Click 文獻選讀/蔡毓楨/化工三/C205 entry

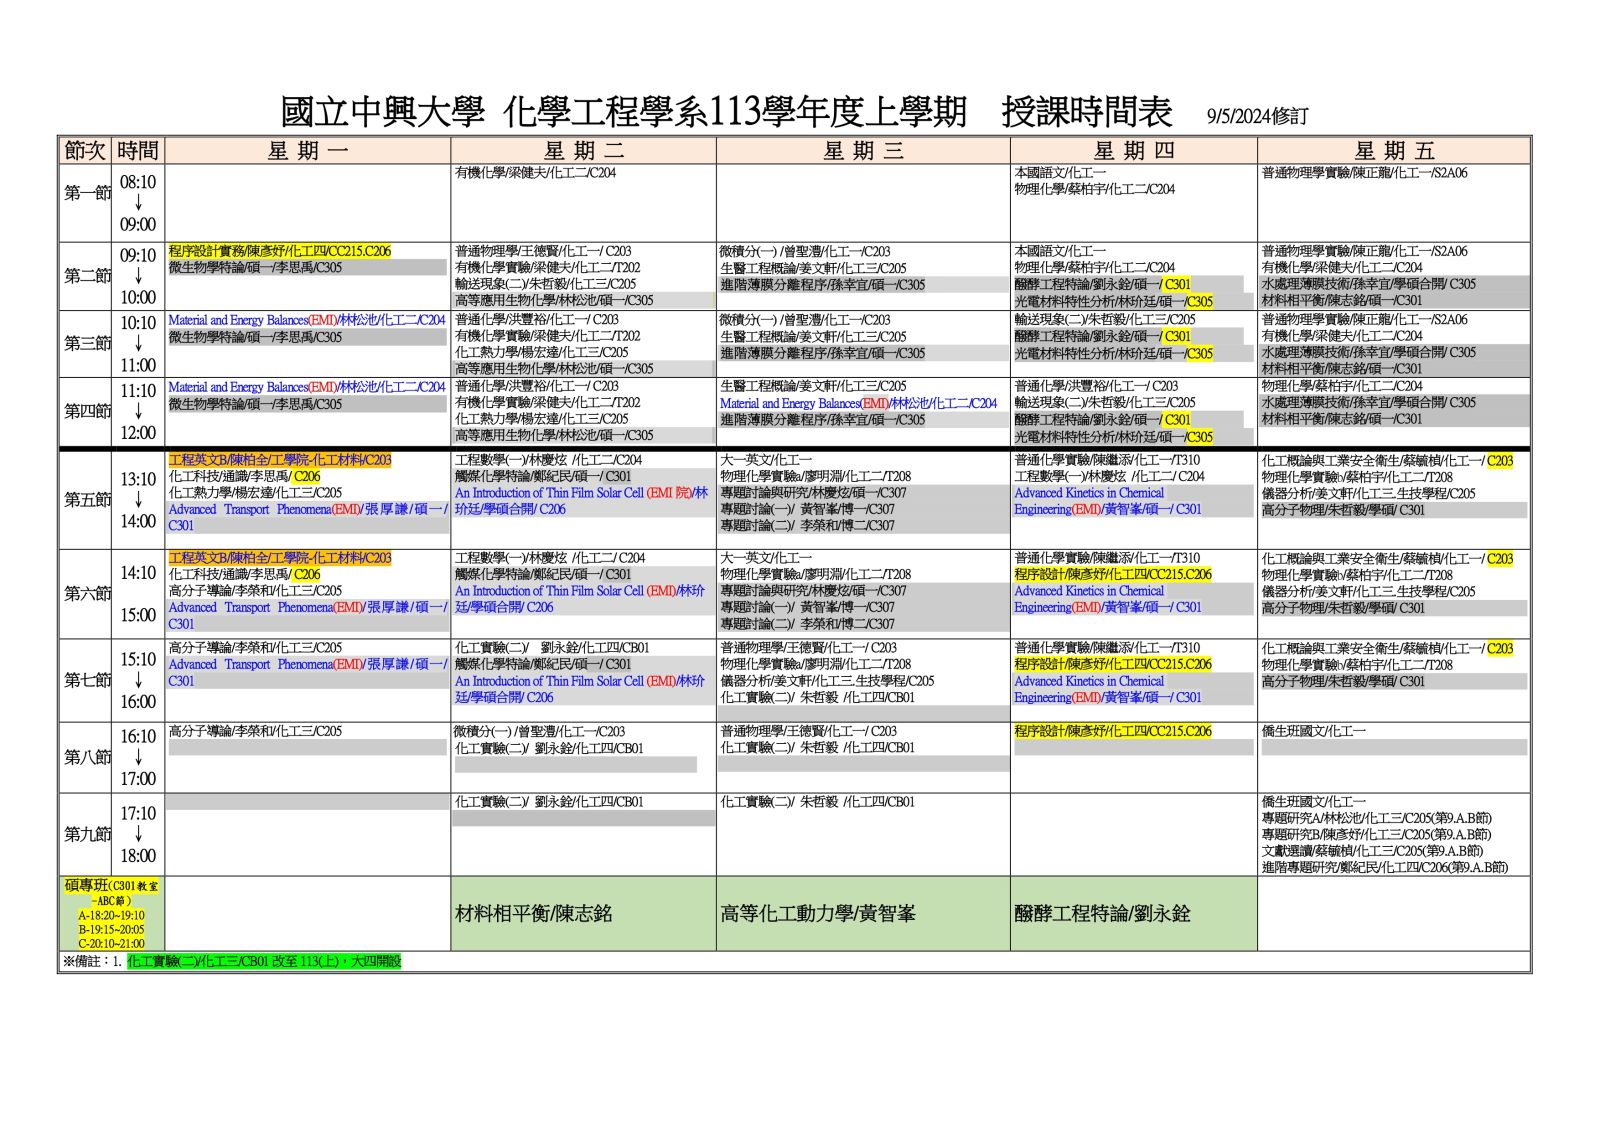1371,851
